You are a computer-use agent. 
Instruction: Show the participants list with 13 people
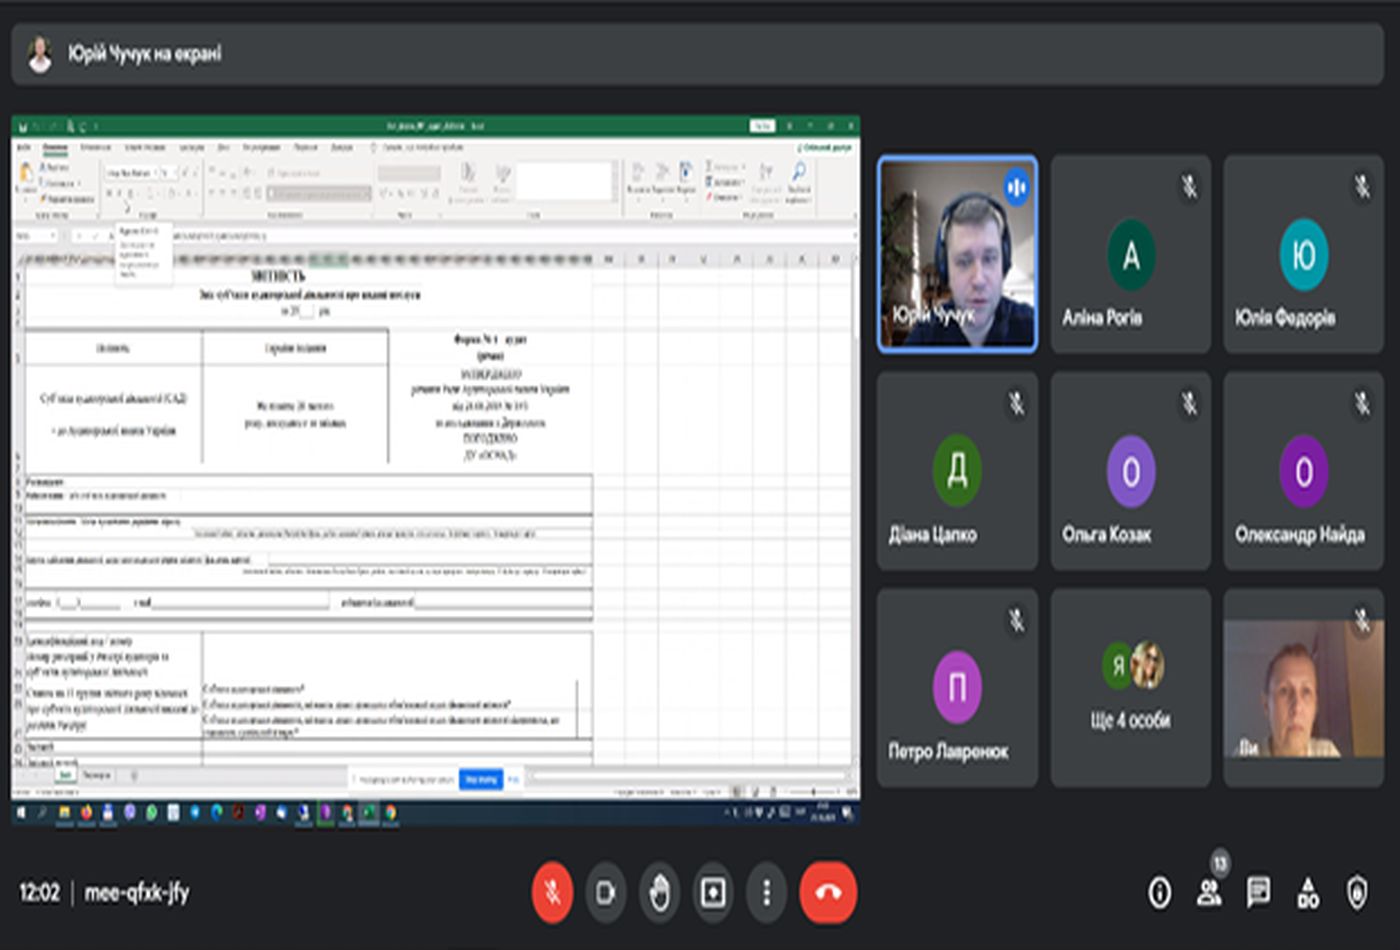(x=1209, y=890)
